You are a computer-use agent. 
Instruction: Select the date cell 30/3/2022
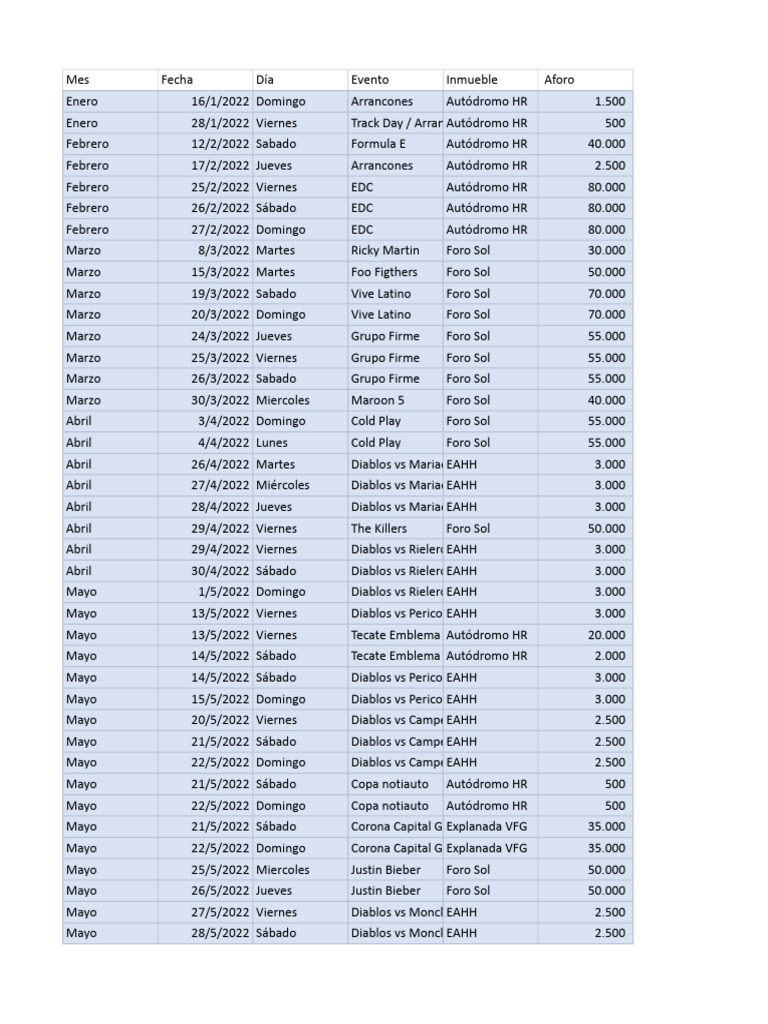205,400
